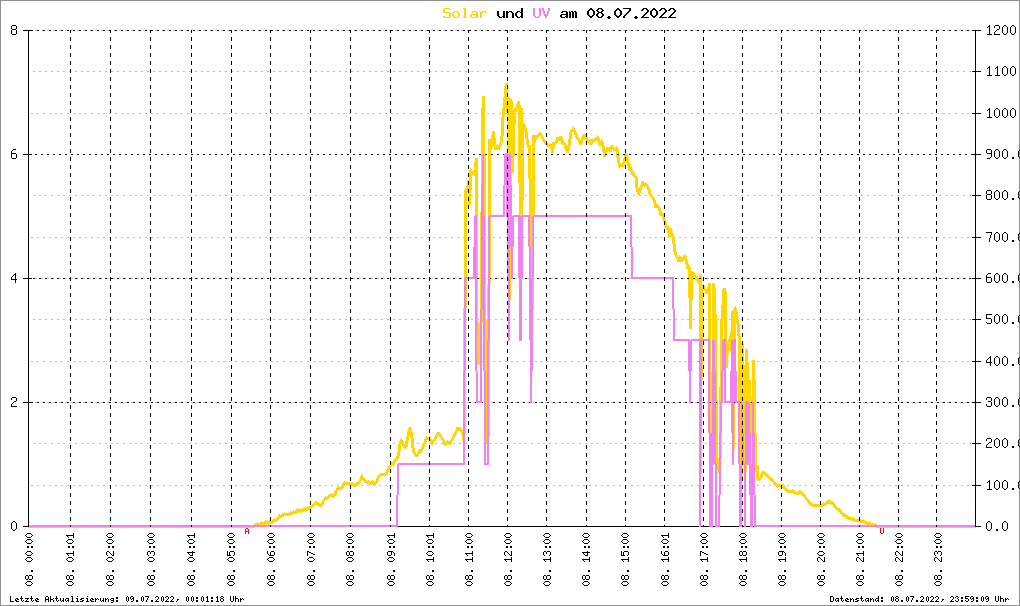The image size is (1020, 606).
Task: Click the right axis value '300.0'
Action: click(x=1001, y=402)
